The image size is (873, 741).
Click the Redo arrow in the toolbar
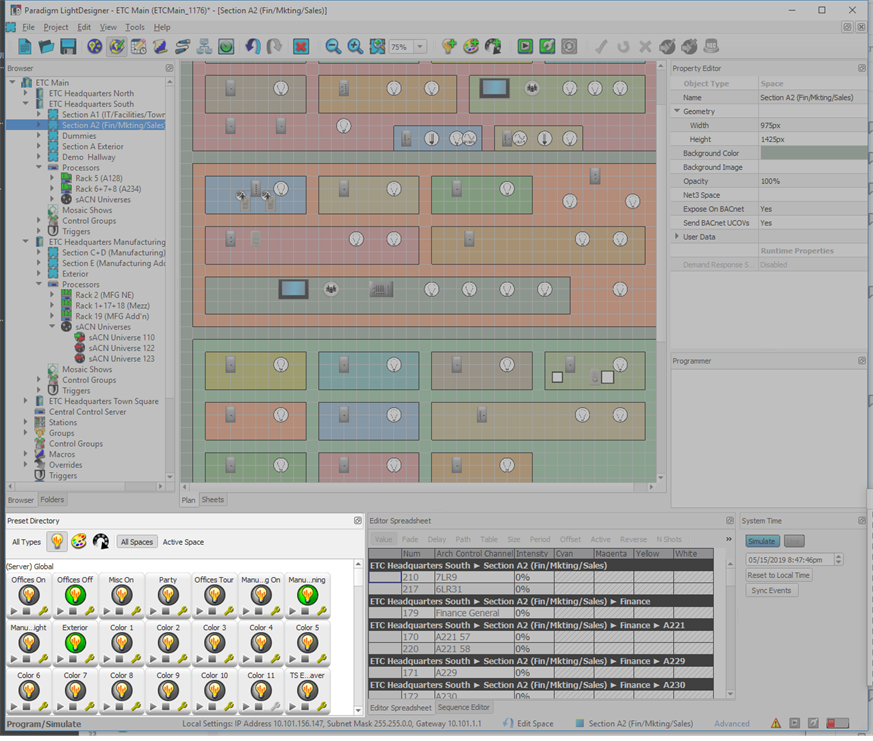pyautogui.click(x=274, y=47)
